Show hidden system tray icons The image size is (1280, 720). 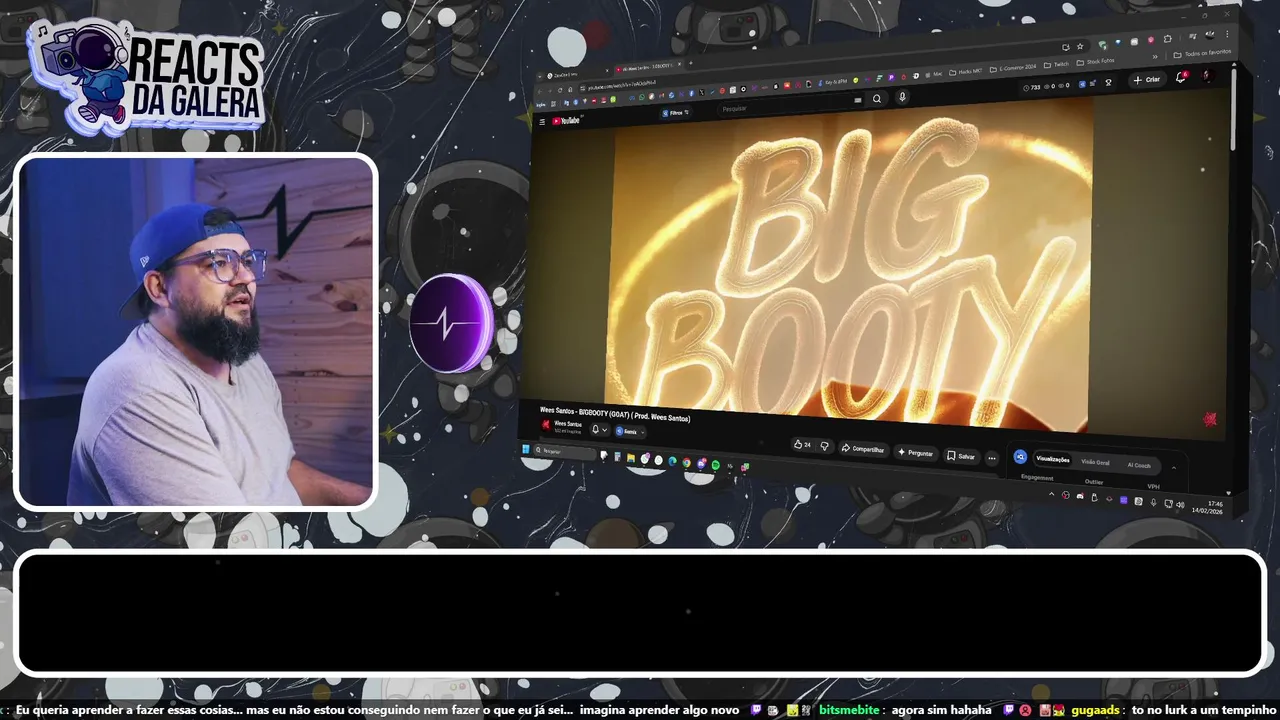point(1051,494)
